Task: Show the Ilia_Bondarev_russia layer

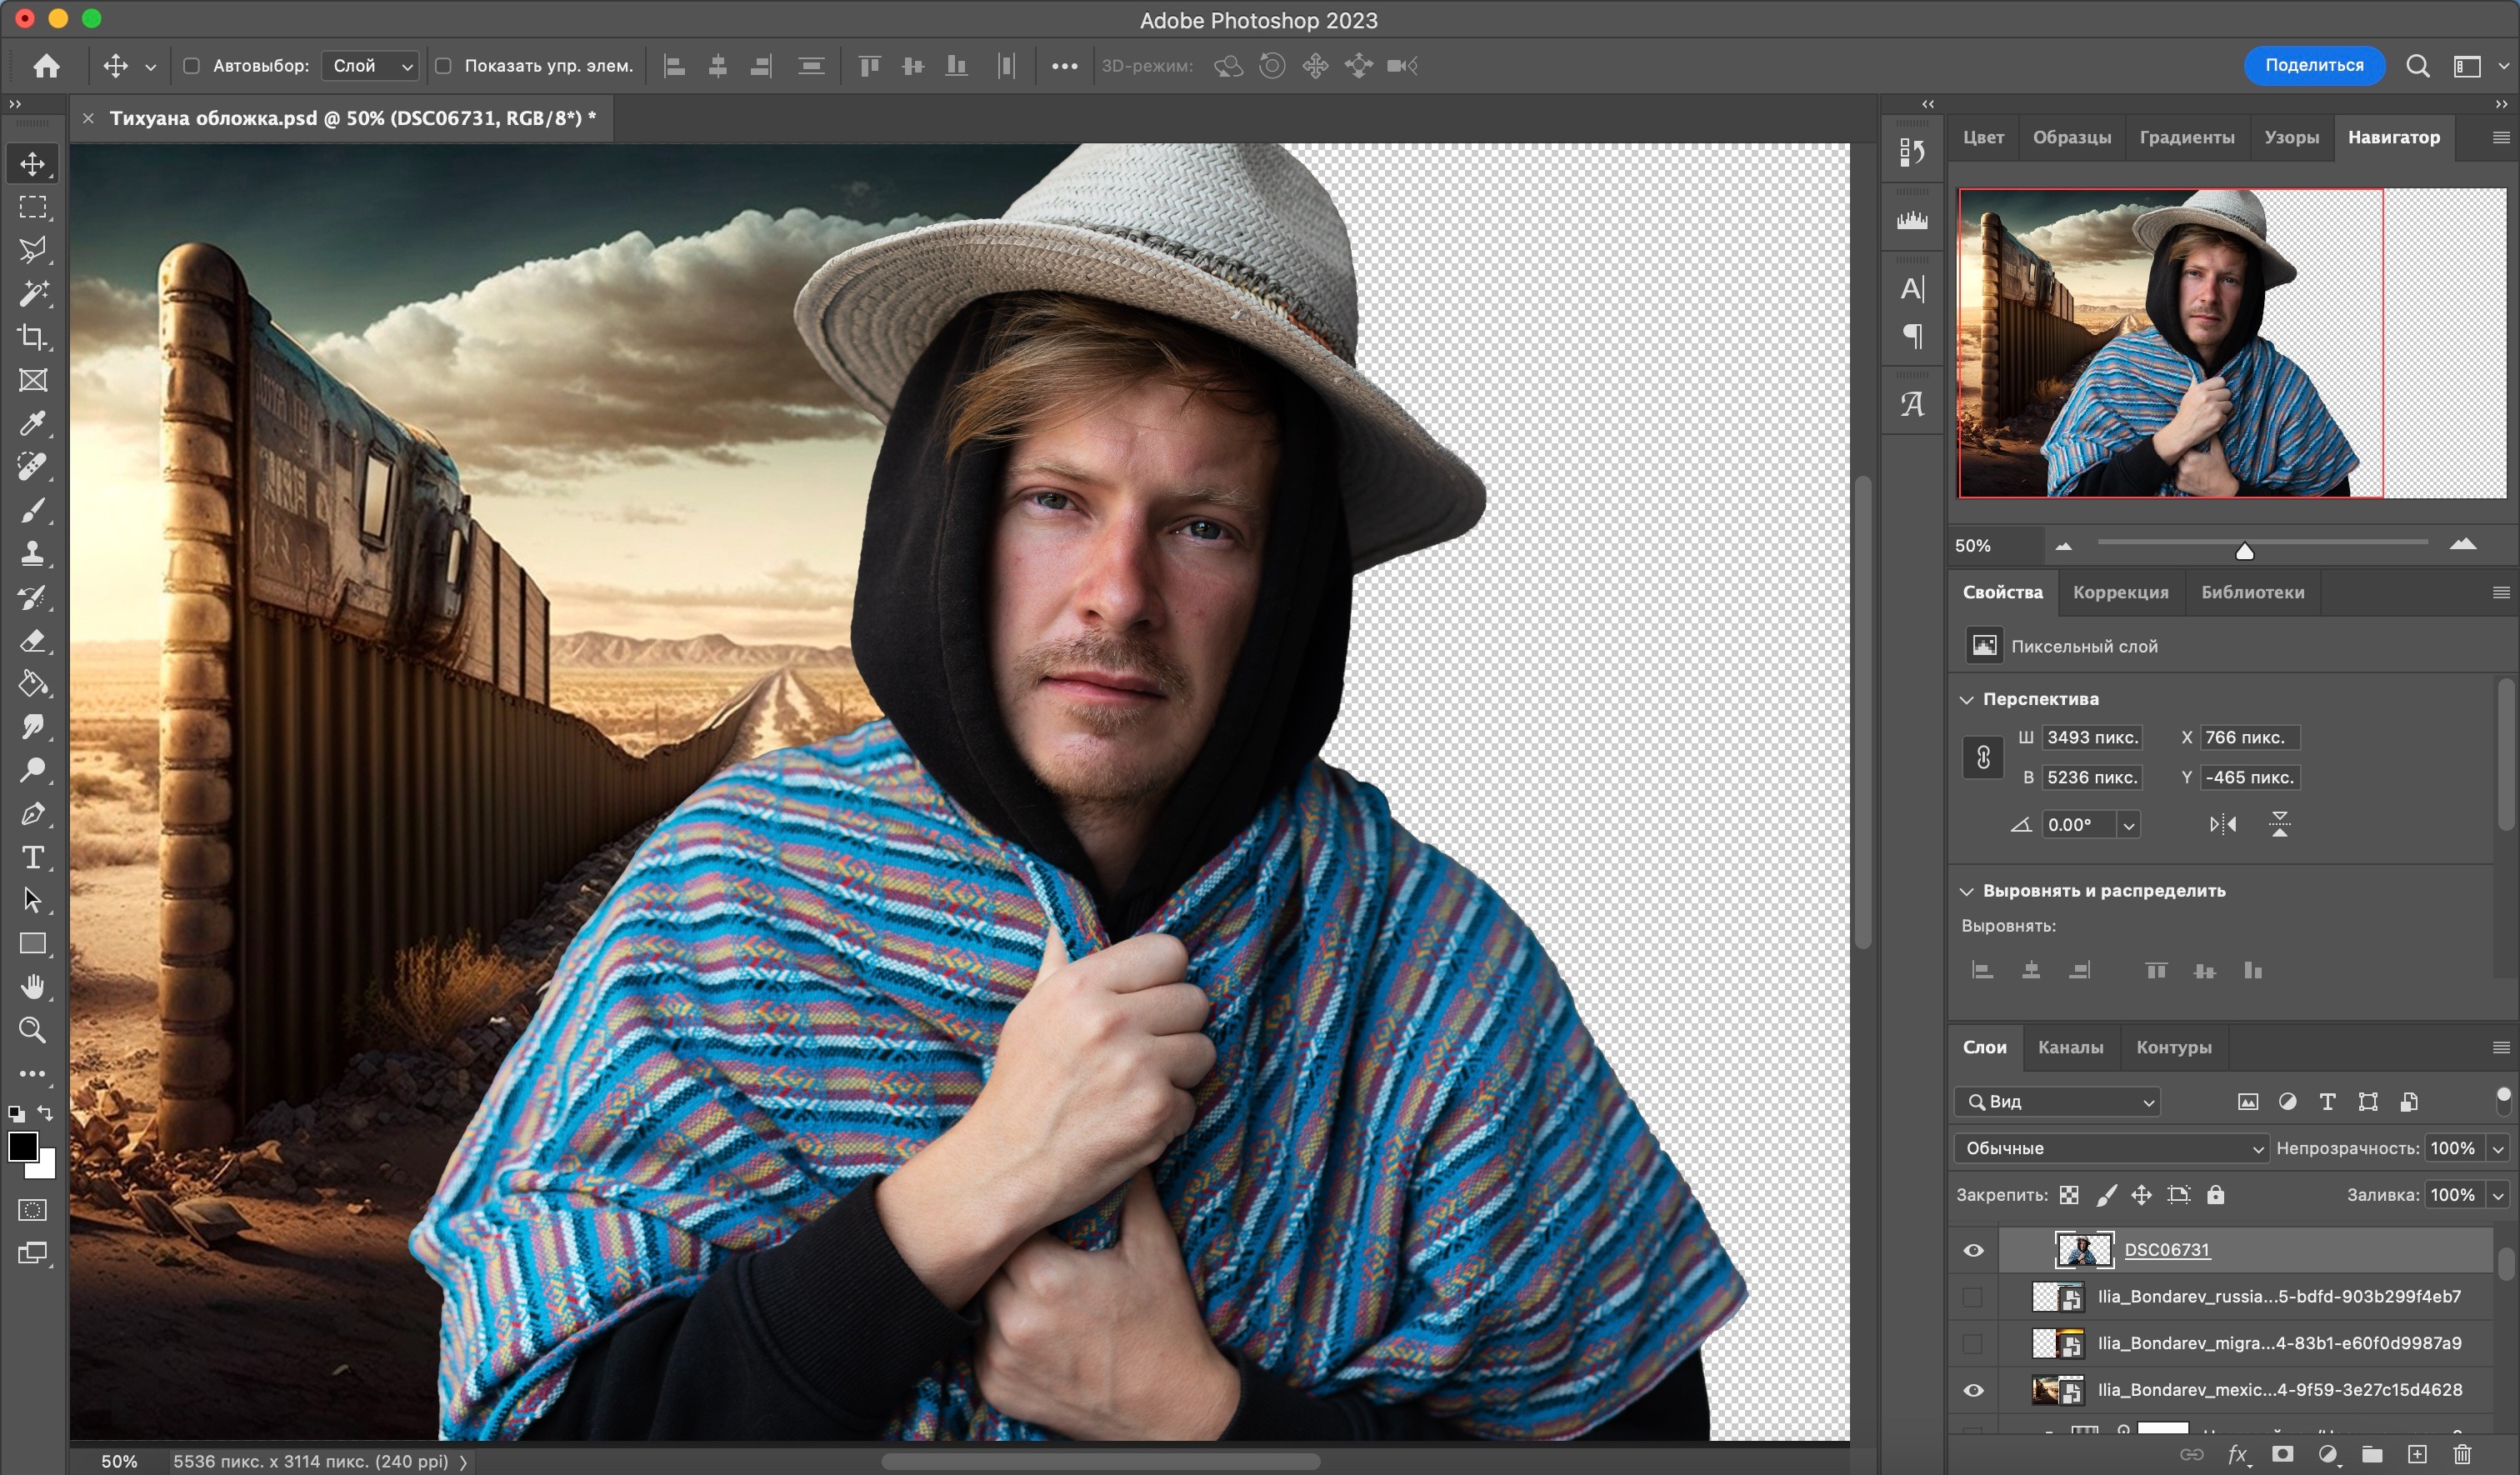Action: click(x=1973, y=1297)
